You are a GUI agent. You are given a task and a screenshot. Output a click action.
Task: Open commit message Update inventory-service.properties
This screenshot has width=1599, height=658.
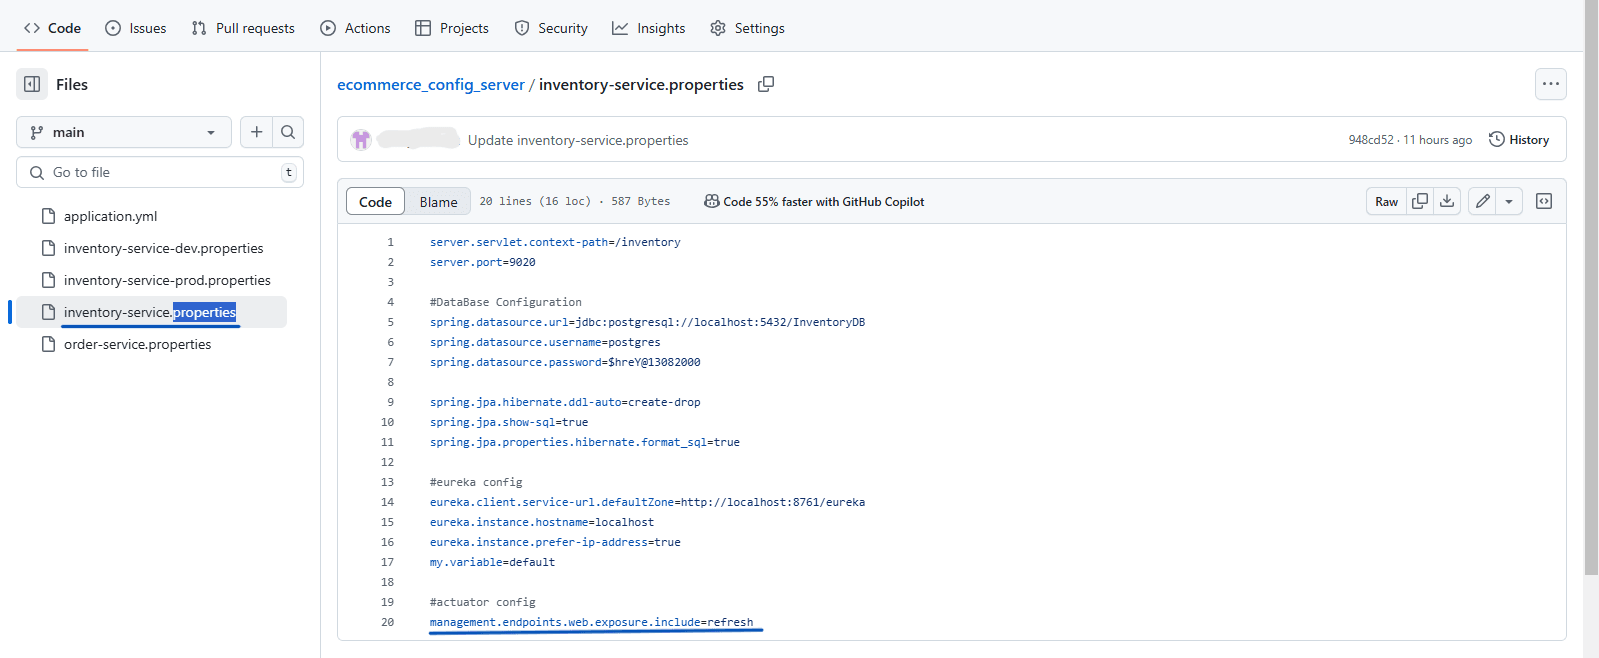click(x=578, y=140)
